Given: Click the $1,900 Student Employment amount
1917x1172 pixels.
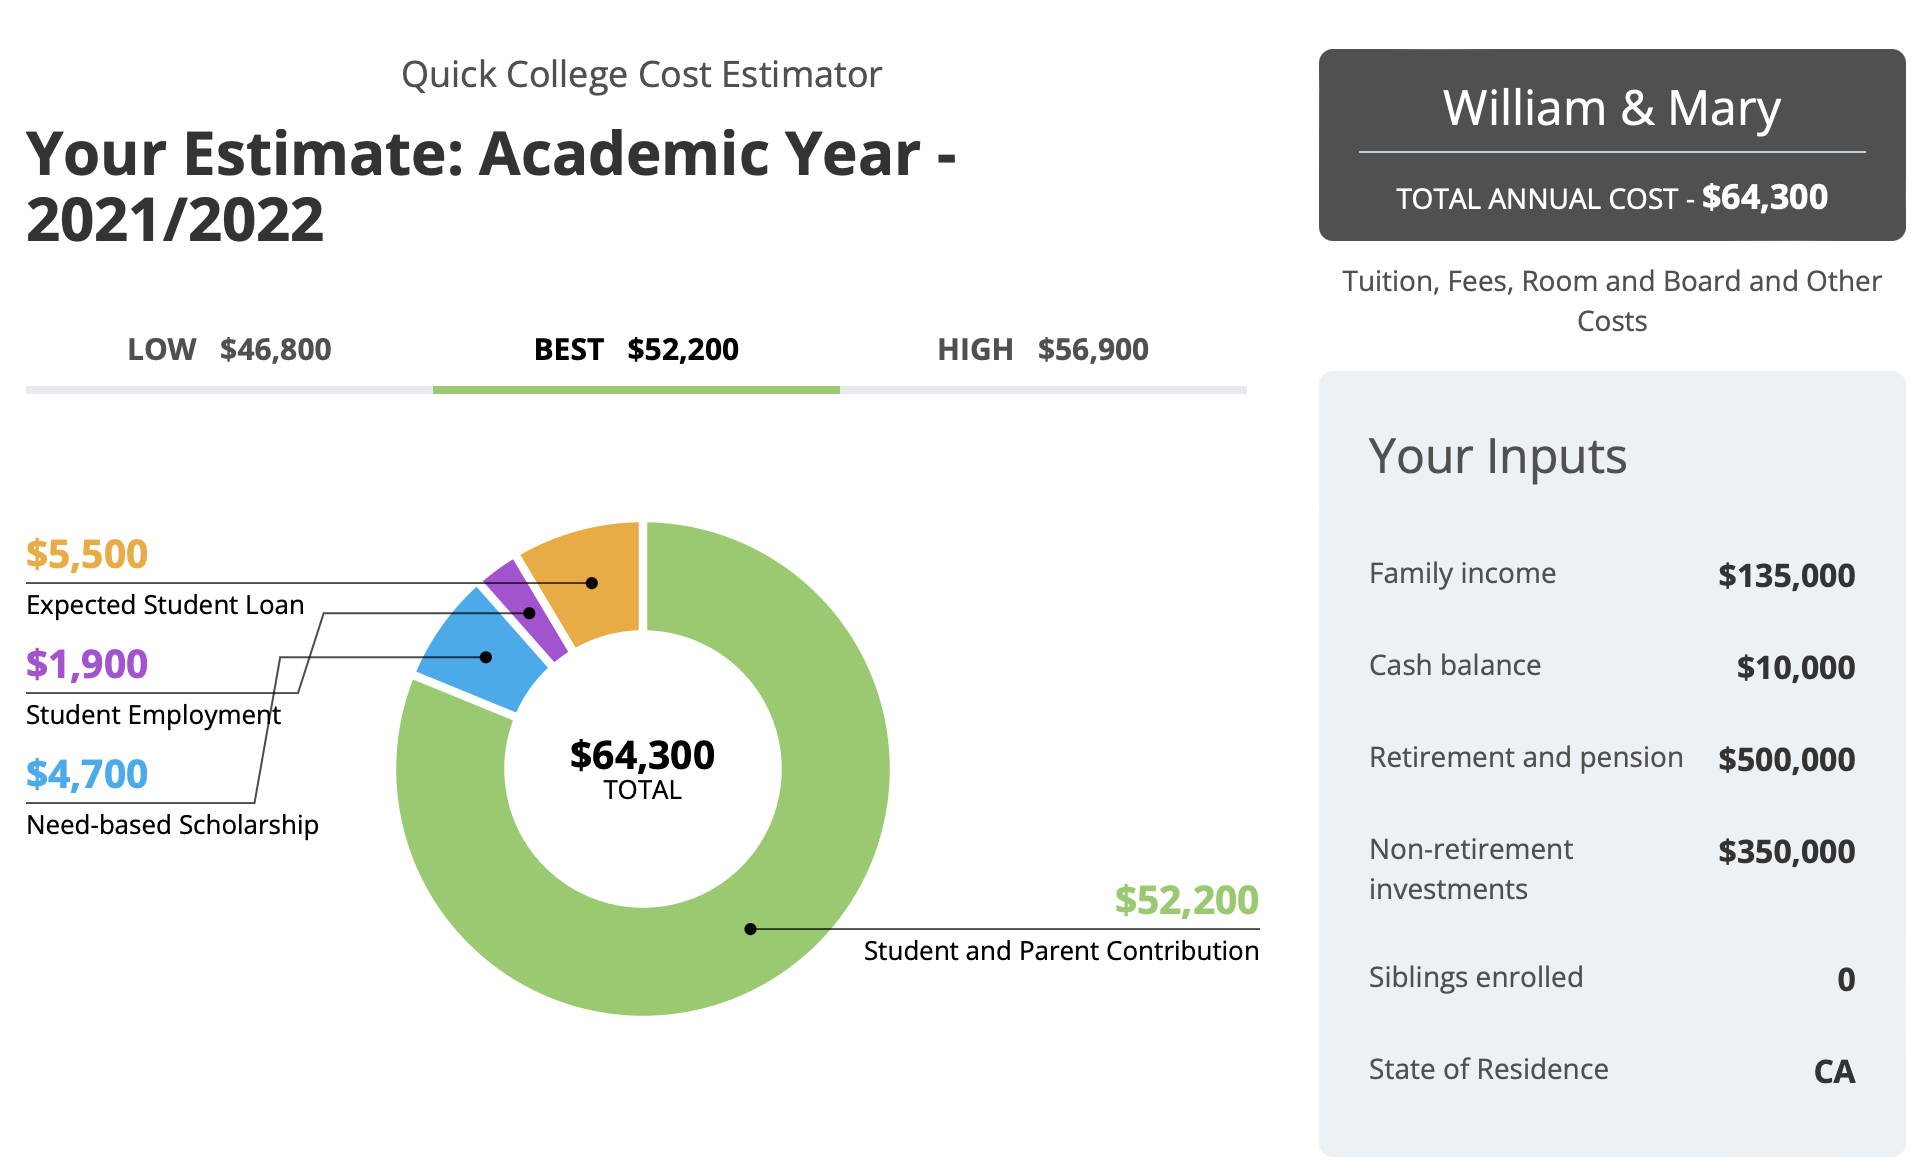Looking at the screenshot, I should (x=87, y=664).
